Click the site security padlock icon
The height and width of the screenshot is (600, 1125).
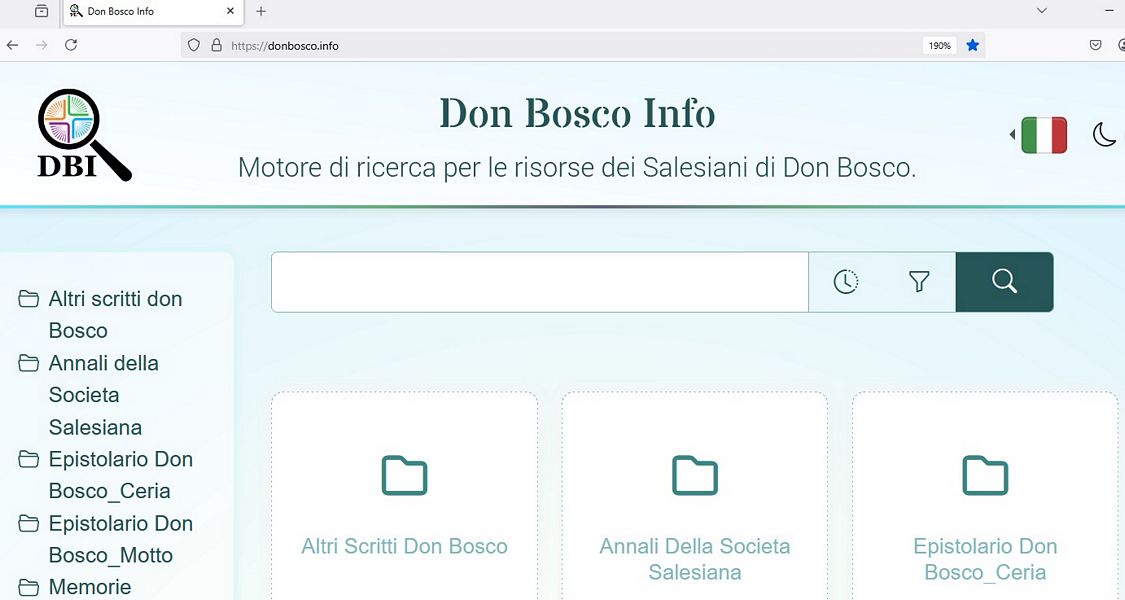coord(217,45)
